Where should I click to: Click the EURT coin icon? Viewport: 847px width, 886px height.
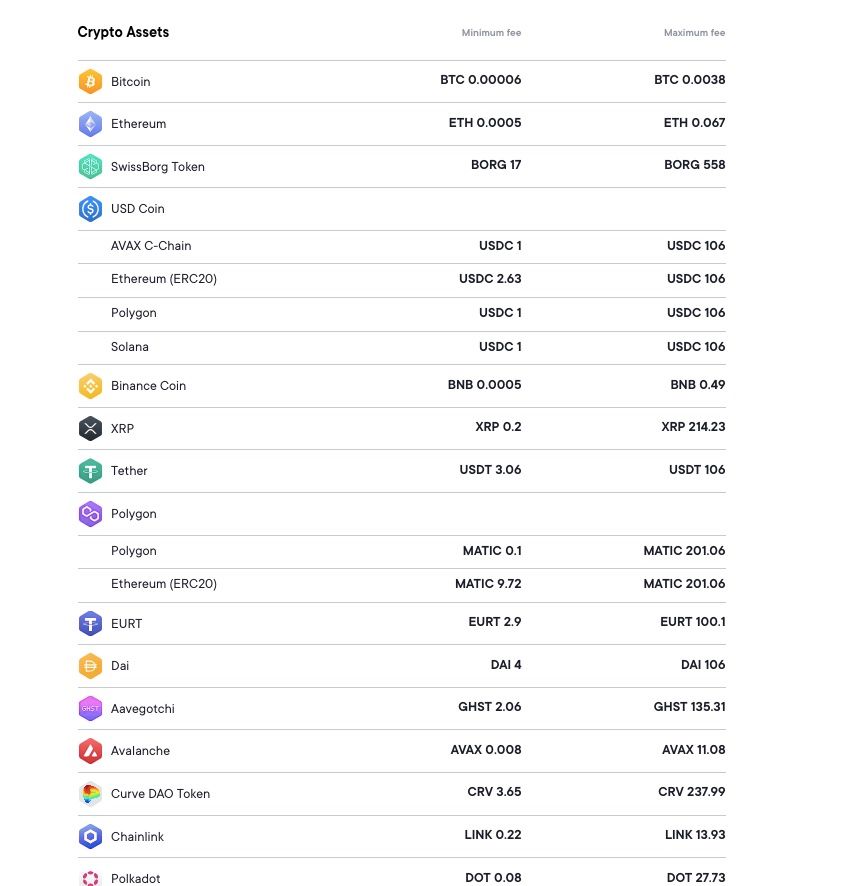click(x=90, y=624)
